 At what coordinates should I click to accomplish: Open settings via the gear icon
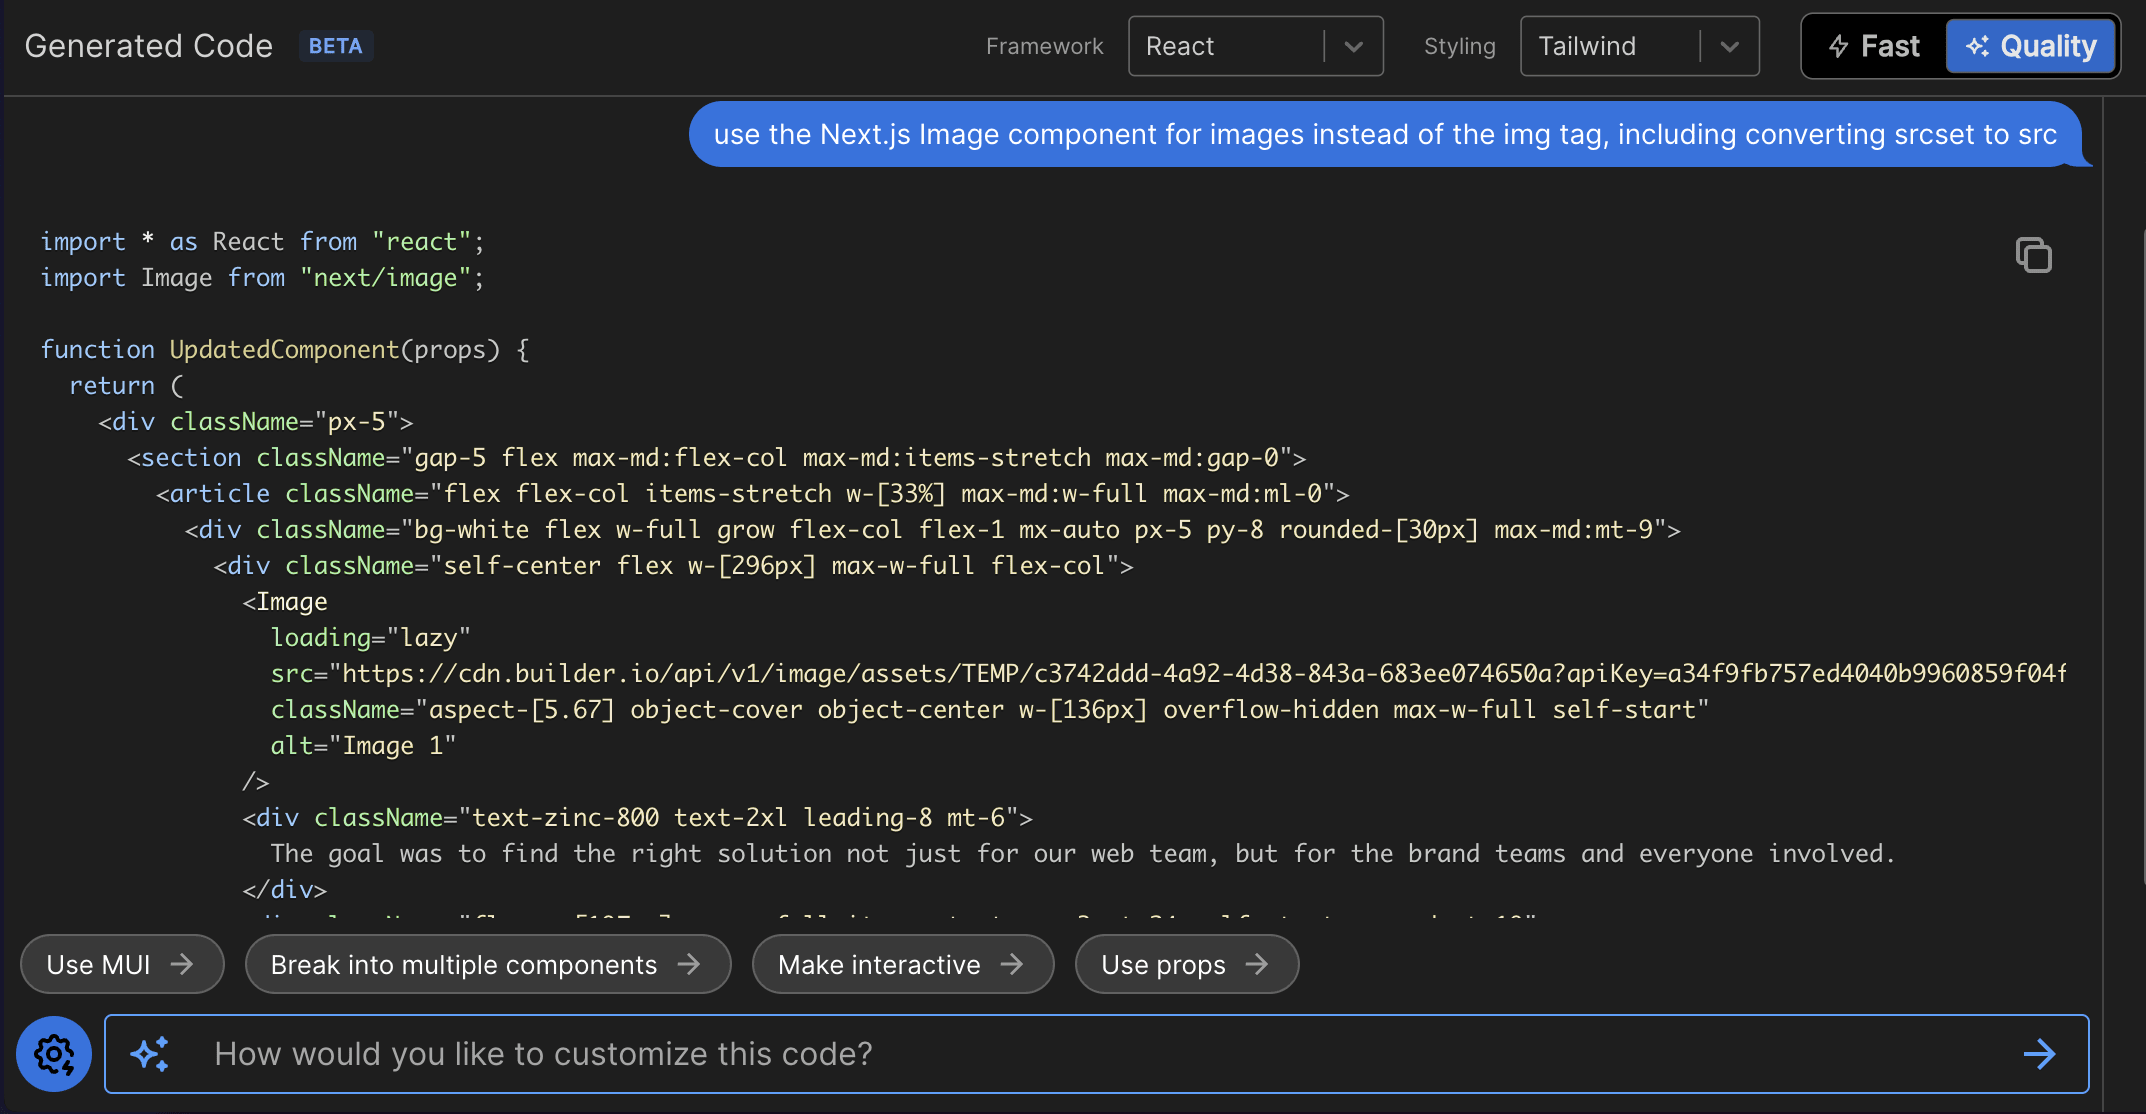tap(54, 1054)
